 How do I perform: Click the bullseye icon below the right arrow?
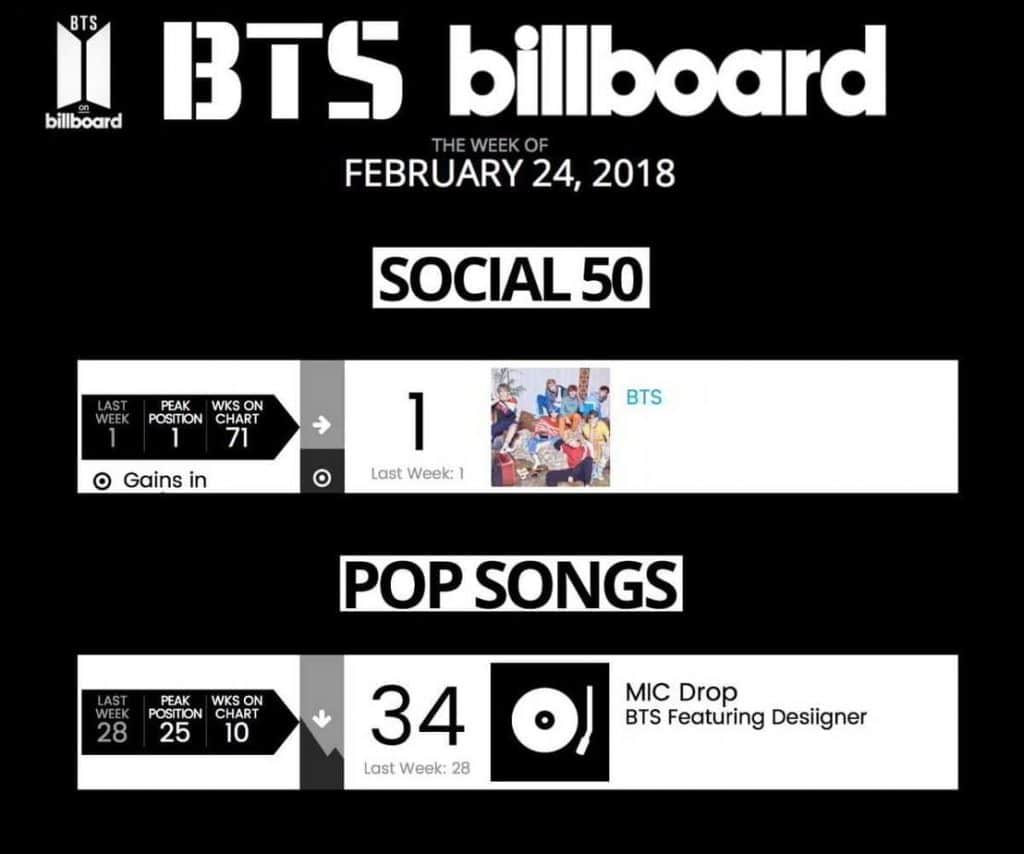coord(322,478)
